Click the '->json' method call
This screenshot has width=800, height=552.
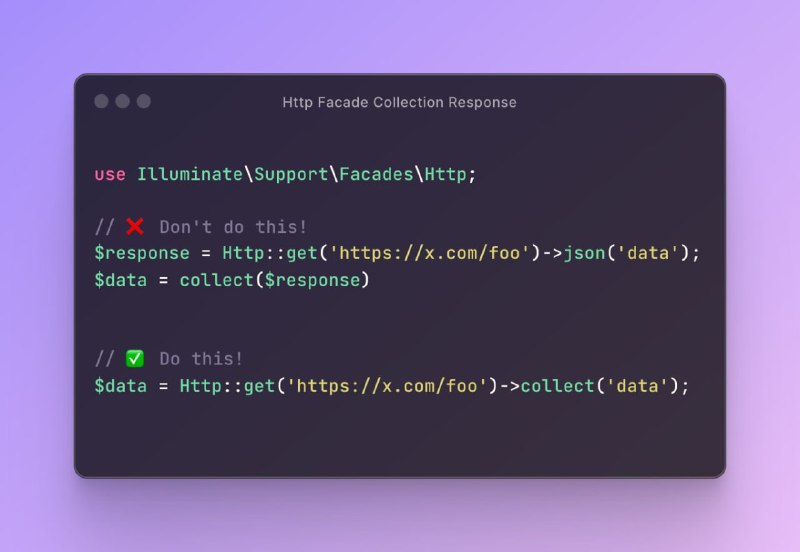573,253
